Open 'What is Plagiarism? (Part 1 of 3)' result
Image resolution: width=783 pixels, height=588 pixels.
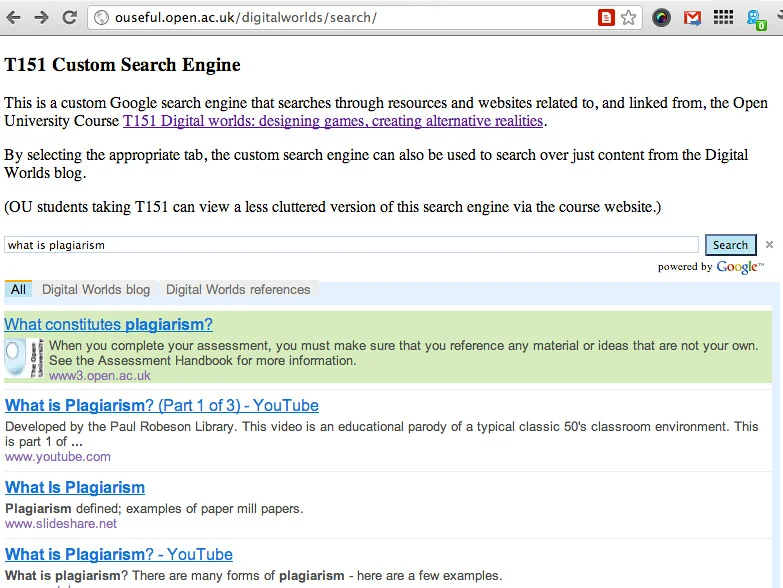[x=162, y=406]
